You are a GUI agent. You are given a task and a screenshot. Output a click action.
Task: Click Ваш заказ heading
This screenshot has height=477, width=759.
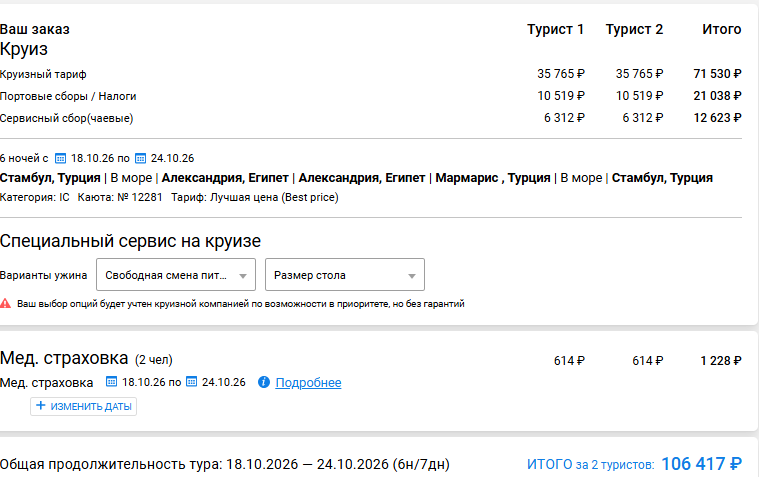35,29
